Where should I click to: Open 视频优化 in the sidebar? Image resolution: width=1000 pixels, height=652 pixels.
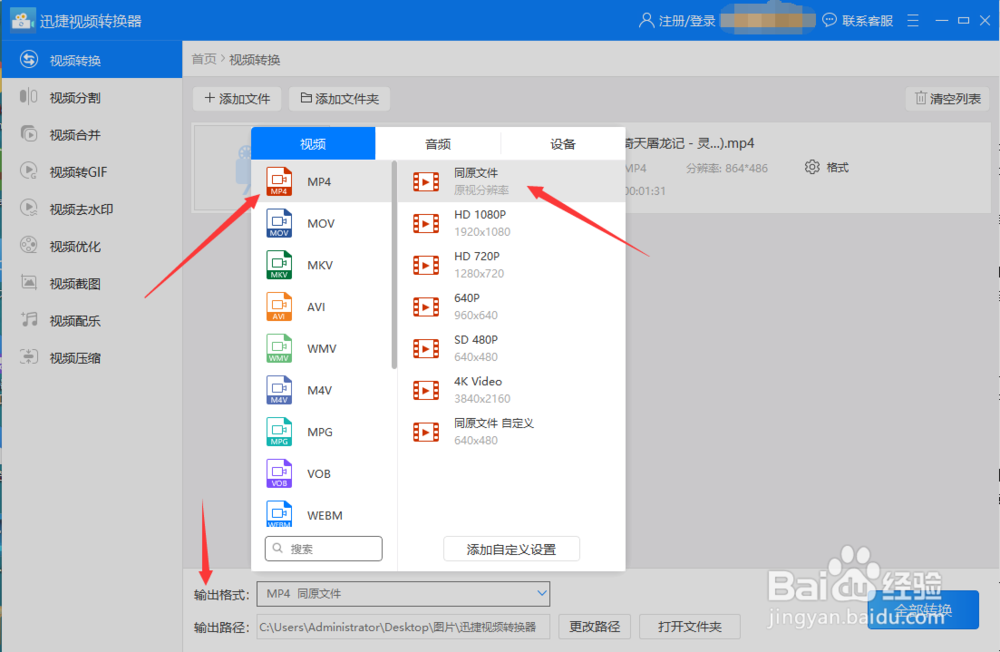(x=92, y=246)
